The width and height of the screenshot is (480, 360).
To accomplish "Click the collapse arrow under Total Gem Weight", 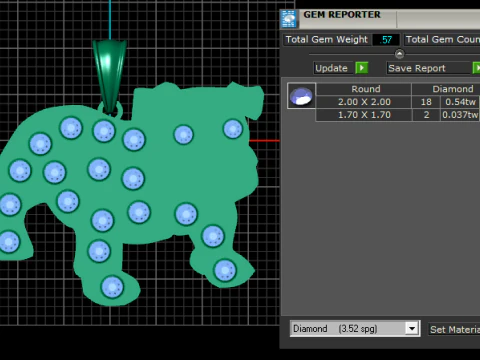I will (399, 54).
